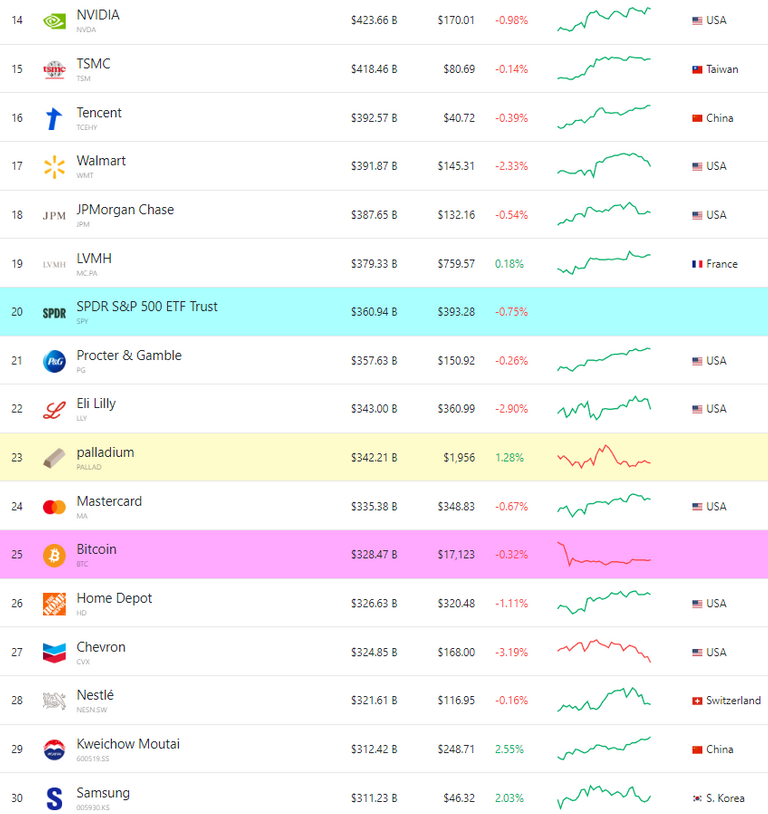
Task: Click palladium price $1,956
Action: click(459, 458)
